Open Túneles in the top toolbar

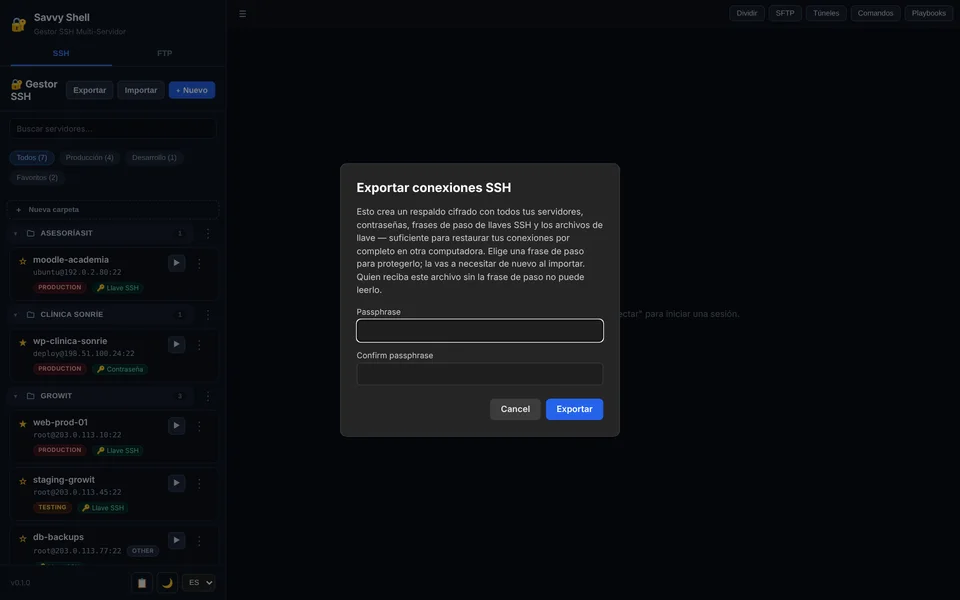(826, 13)
